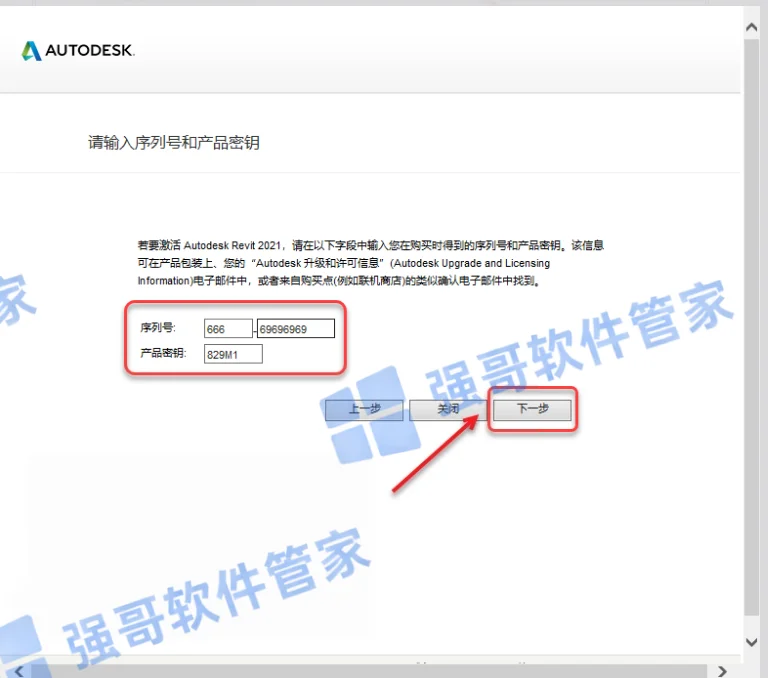The width and height of the screenshot is (768, 678).
Task: Click the Autodesk logo
Action: [x=78, y=50]
